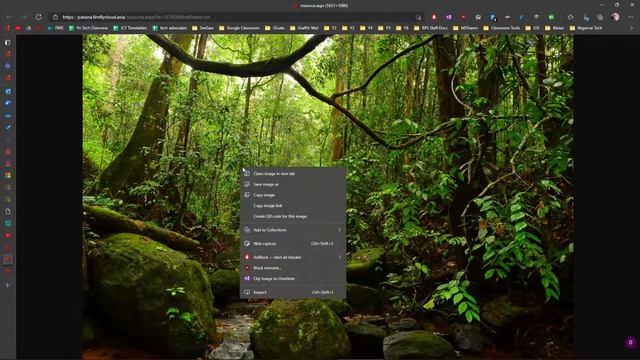Viewport: 640px width, 360px height.
Task: Open the "BPS Staff Docs" bookmark folder
Action: [x=431, y=28]
